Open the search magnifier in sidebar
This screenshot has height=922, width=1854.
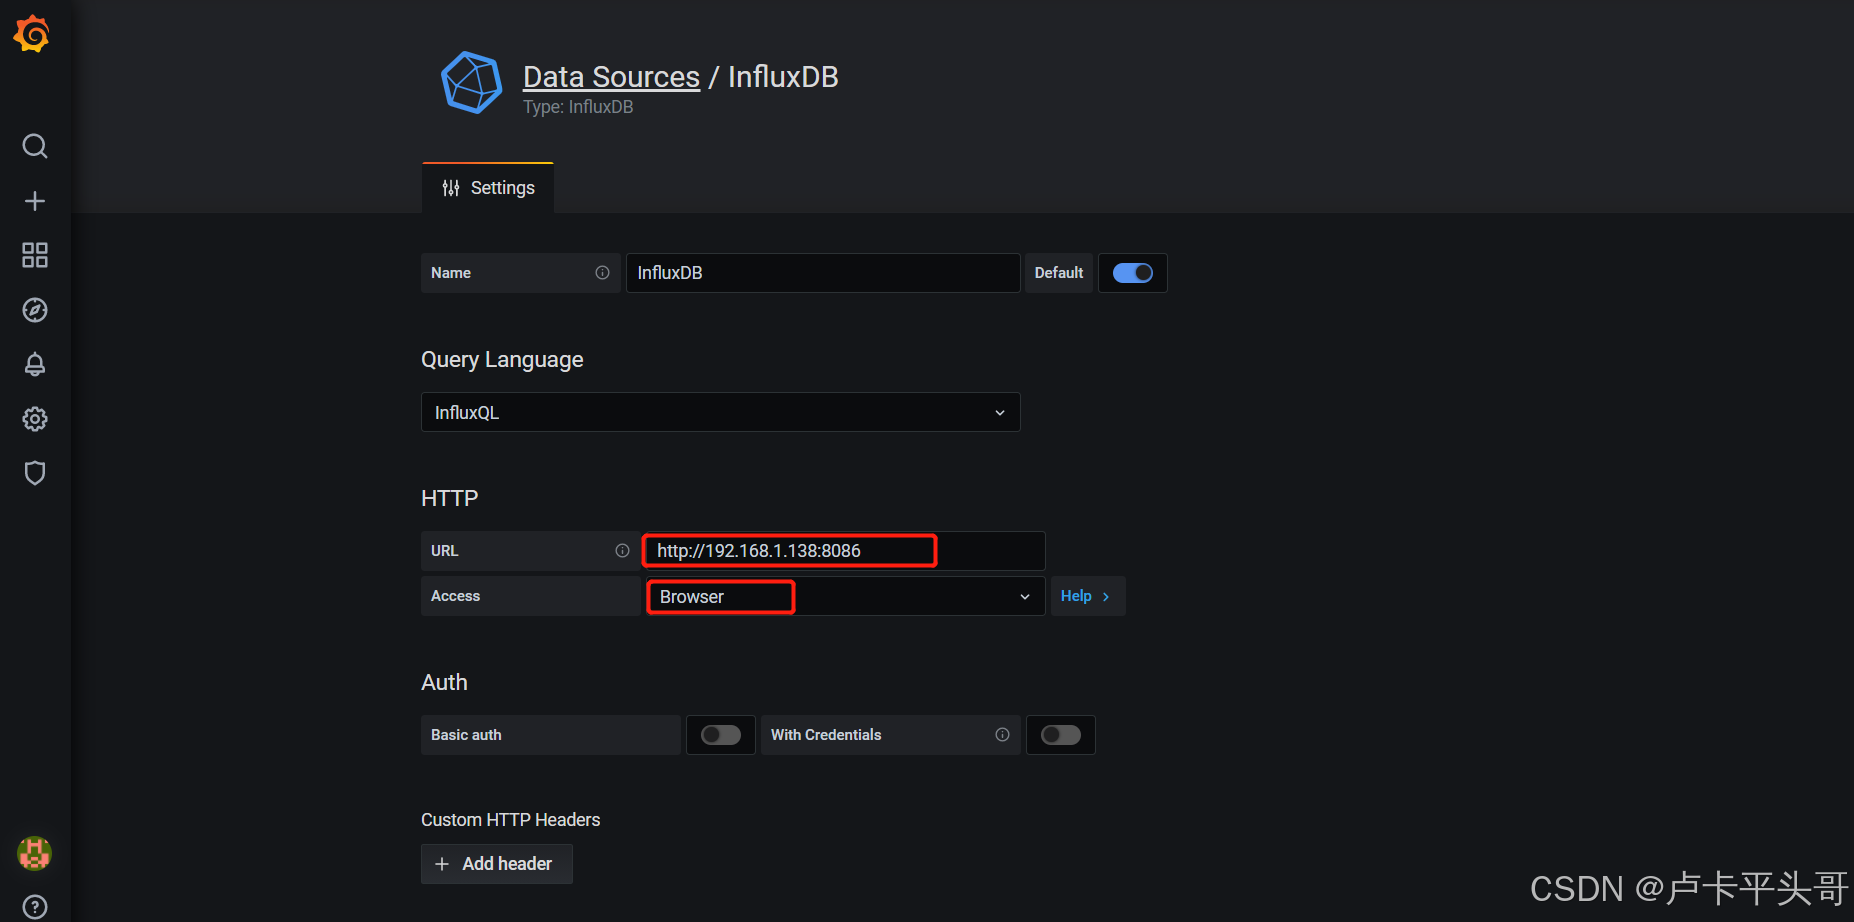pyautogui.click(x=35, y=146)
